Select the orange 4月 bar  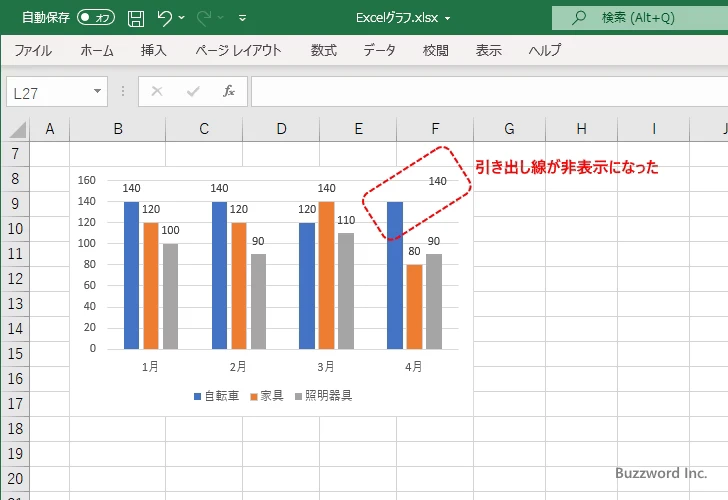(414, 307)
